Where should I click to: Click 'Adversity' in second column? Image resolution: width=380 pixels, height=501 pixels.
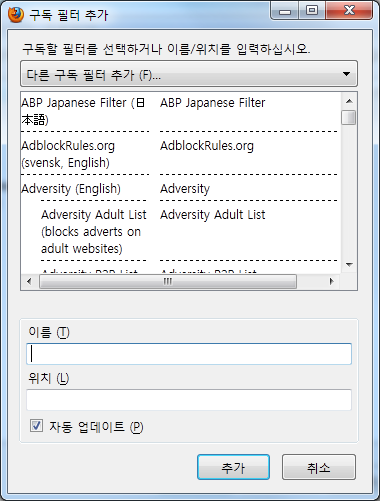pos(185,189)
